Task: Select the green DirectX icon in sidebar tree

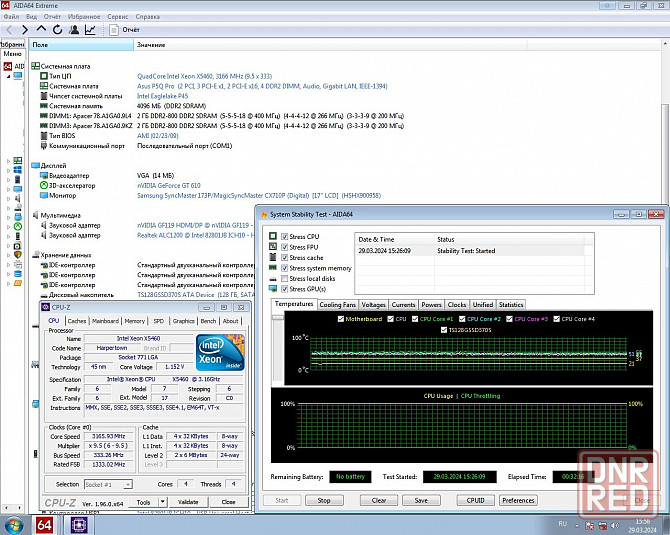Action: point(18,226)
